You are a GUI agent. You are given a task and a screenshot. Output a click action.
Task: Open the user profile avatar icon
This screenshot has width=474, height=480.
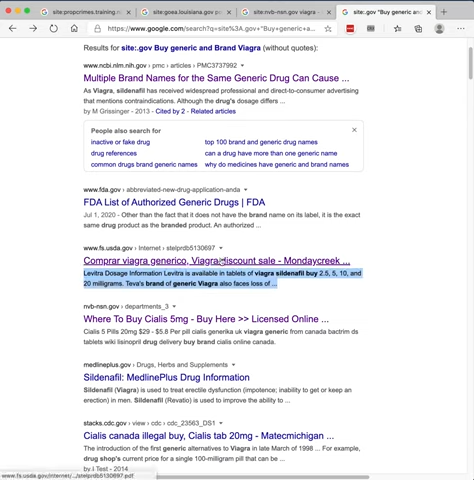click(x=439, y=29)
